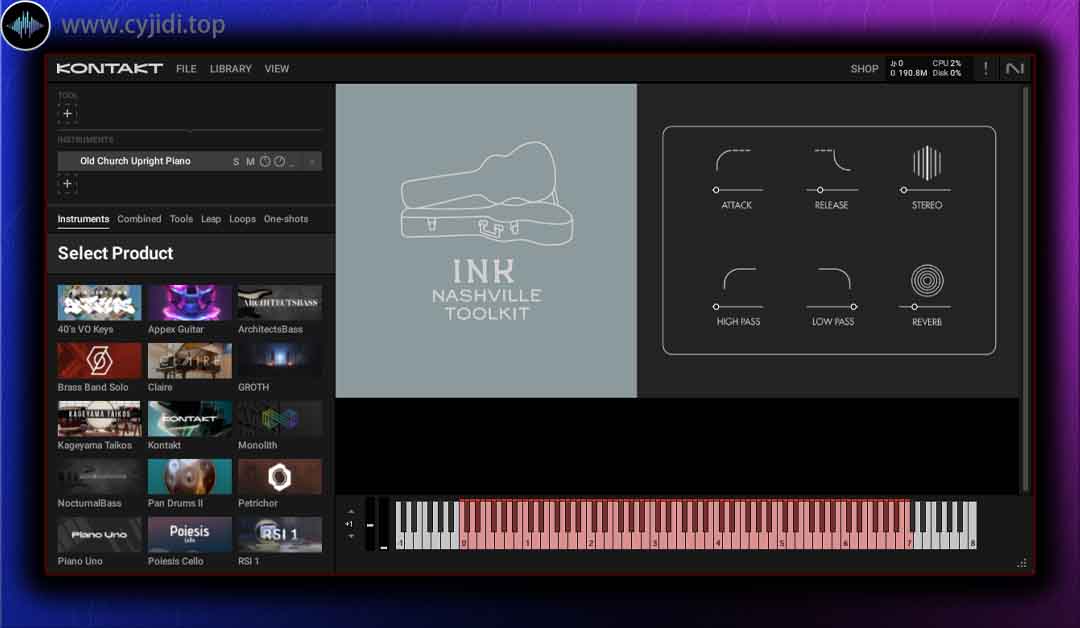Viewport: 1080px width, 628px height.
Task: Select the ArchitectsBass product thumbnail
Action: 280,302
